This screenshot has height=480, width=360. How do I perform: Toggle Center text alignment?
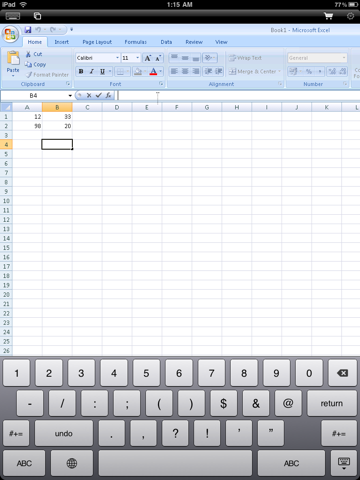[185, 71]
